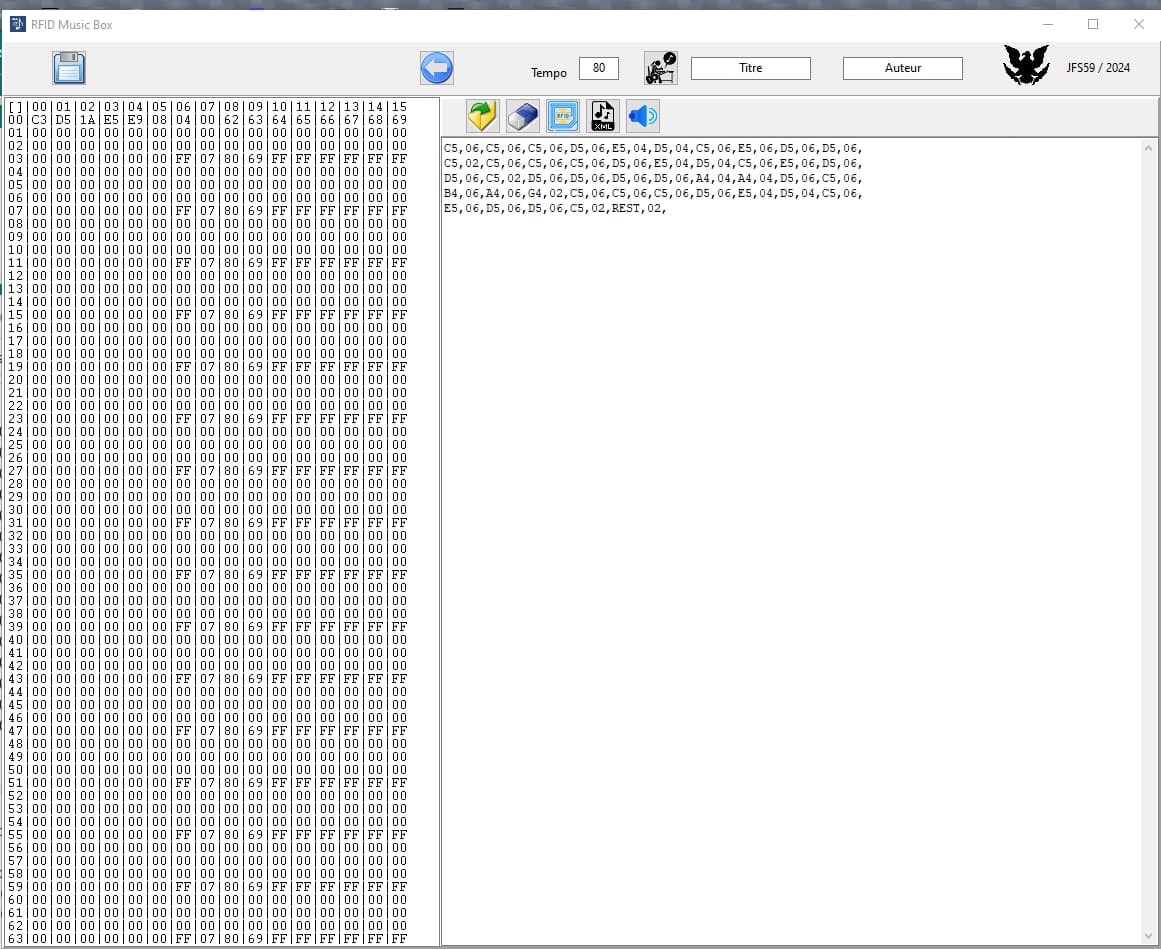Viewport: 1161px width, 949px height.
Task: Click the [] corner header of the hex table
Action: (16, 107)
